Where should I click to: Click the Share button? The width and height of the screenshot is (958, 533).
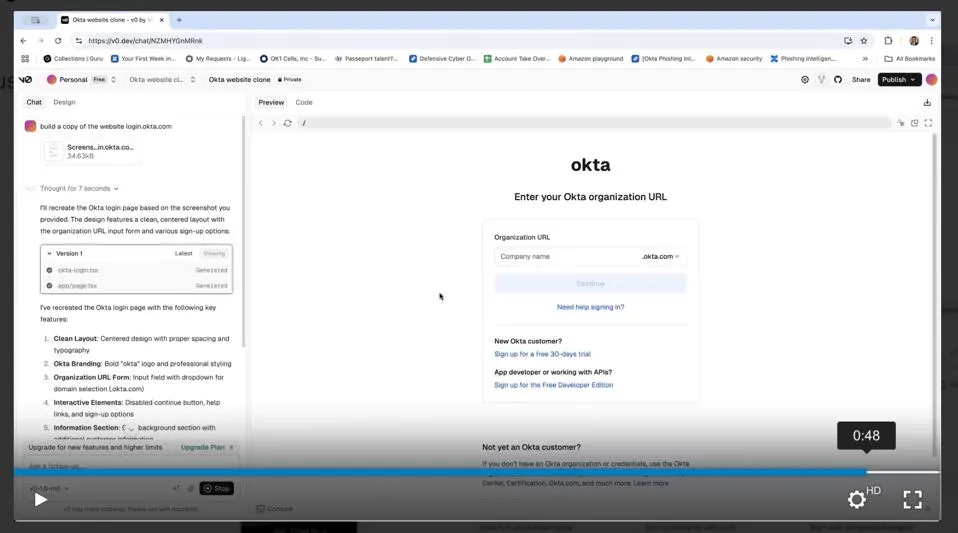click(861, 80)
